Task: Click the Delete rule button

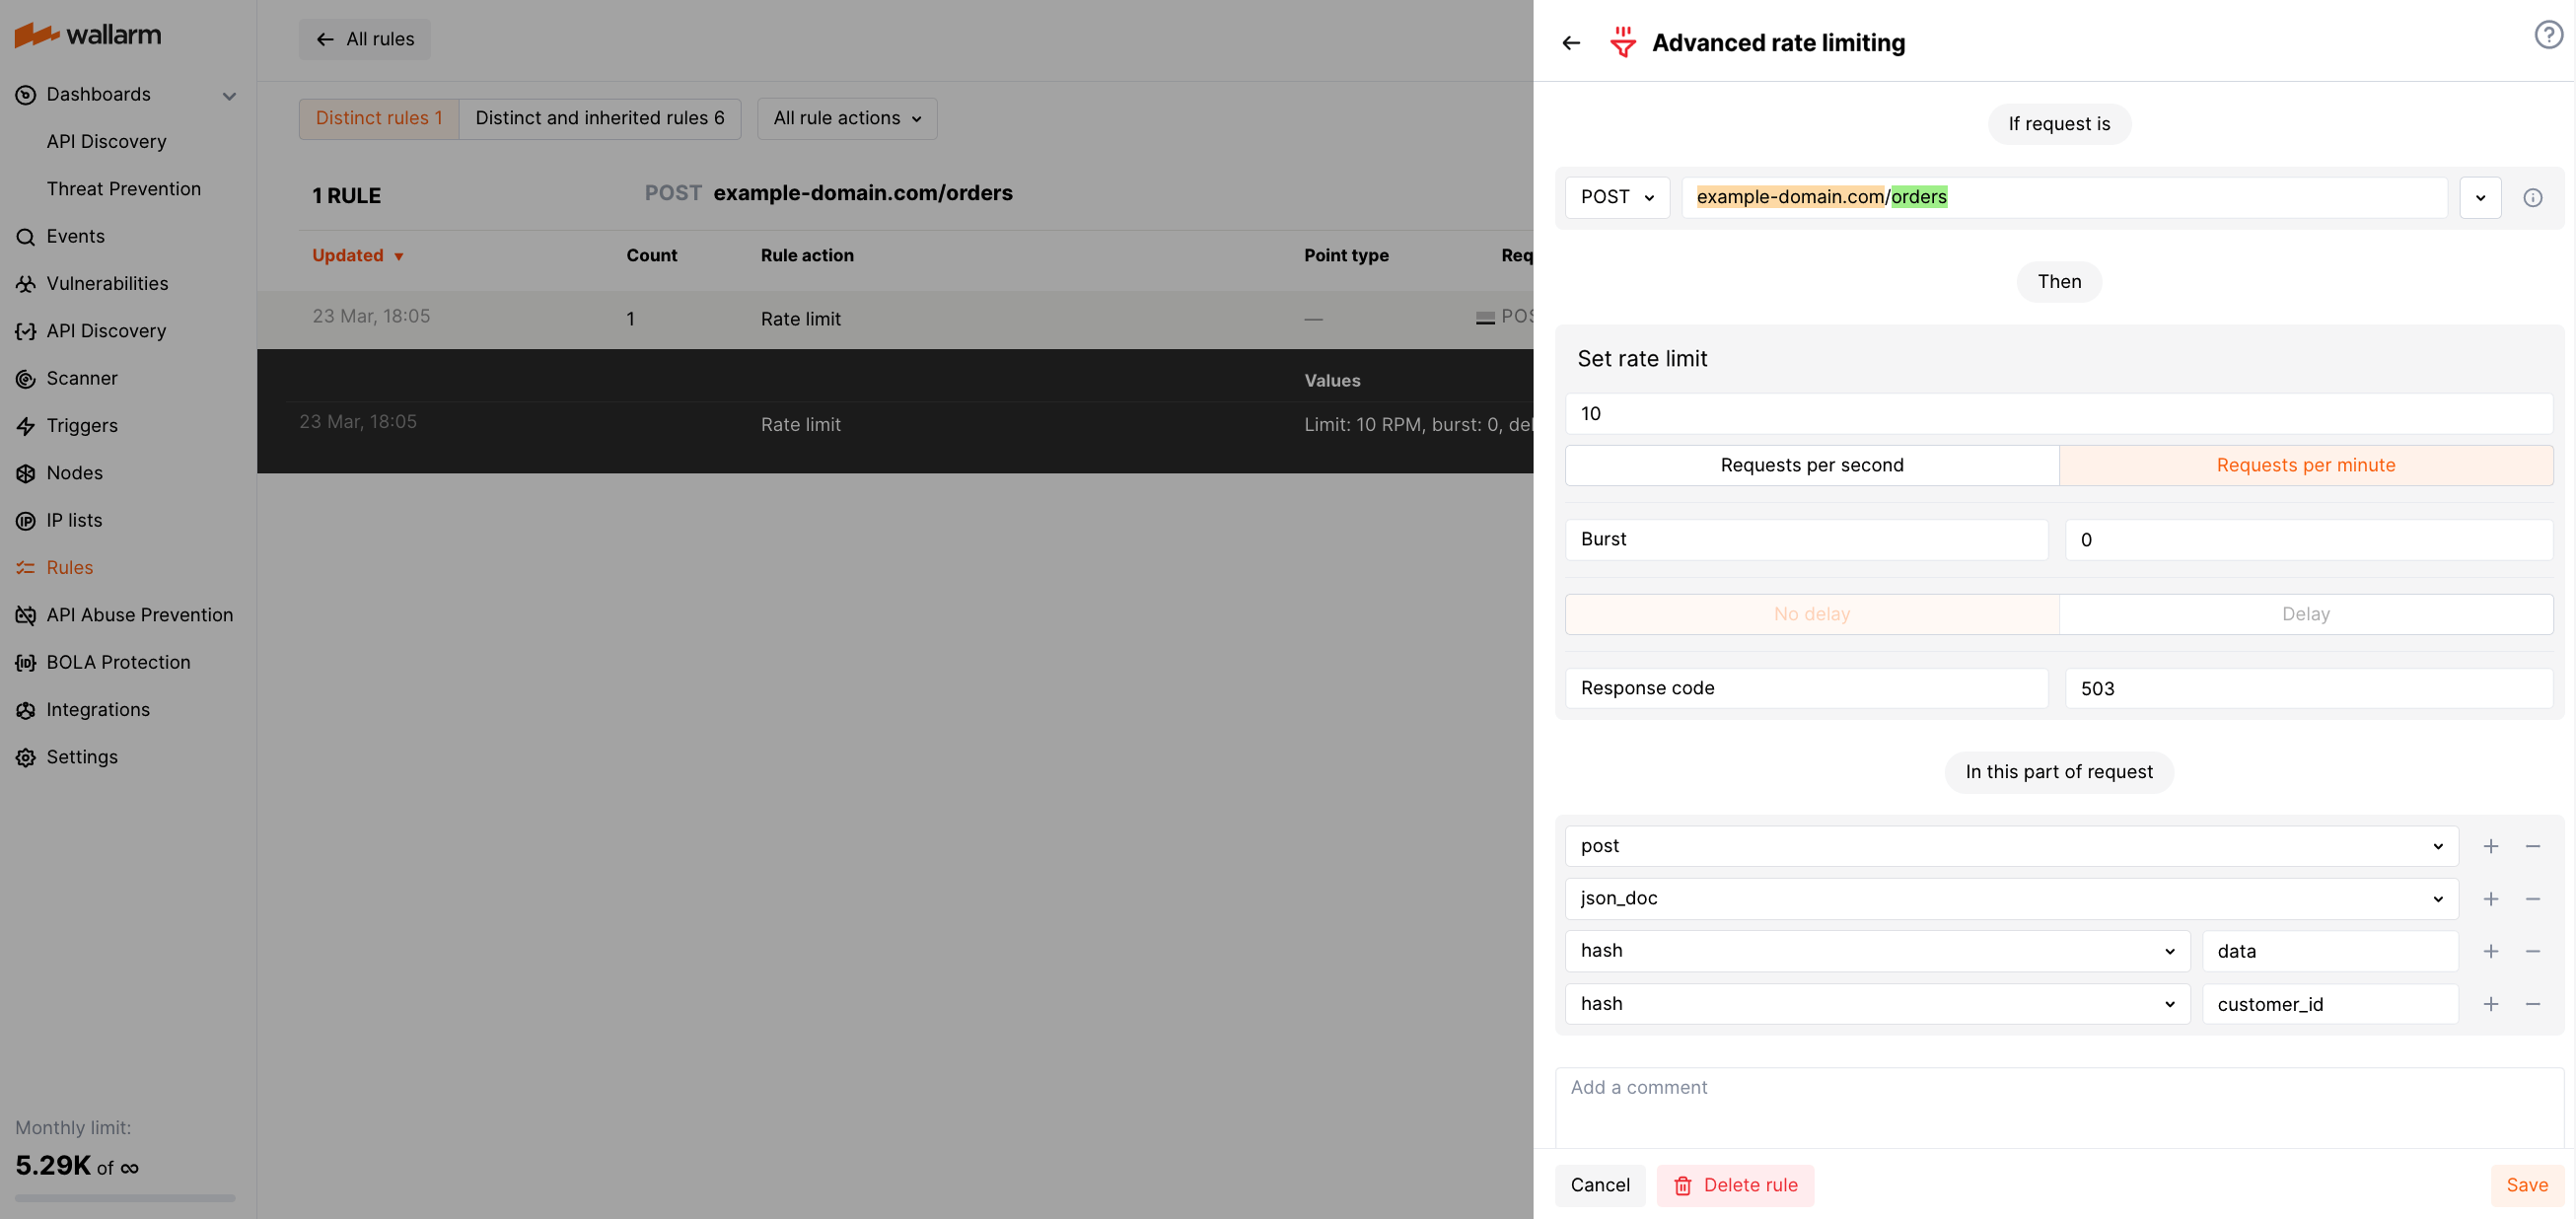Action: click(x=1734, y=1185)
